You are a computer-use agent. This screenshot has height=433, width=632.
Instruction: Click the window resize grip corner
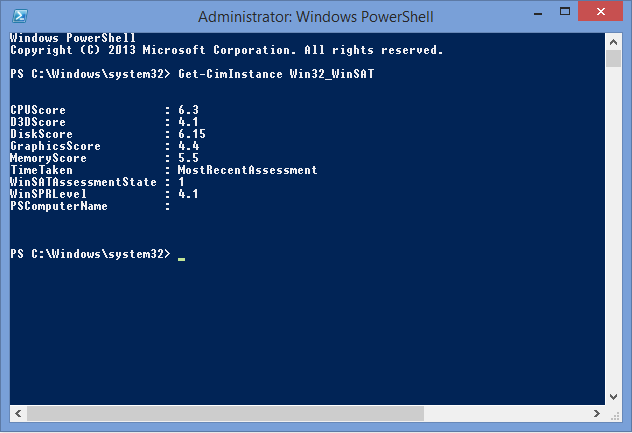(614, 415)
